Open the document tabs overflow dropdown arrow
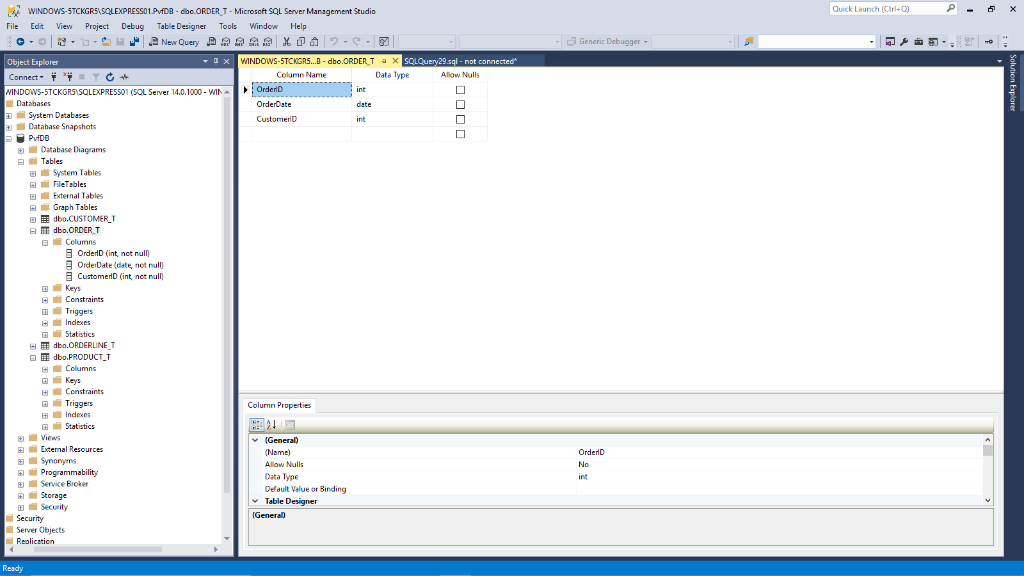1024x576 pixels. pos(999,61)
